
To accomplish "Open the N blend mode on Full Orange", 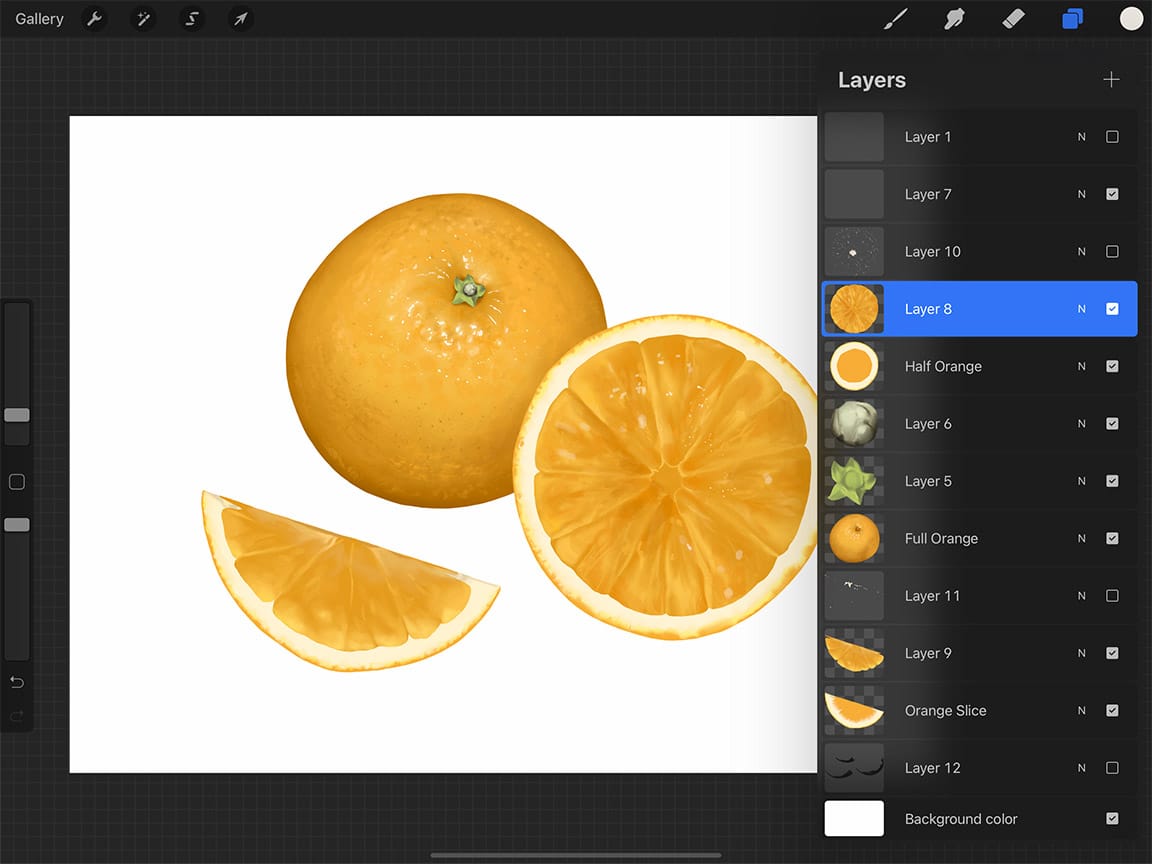I will click(x=1081, y=538).
